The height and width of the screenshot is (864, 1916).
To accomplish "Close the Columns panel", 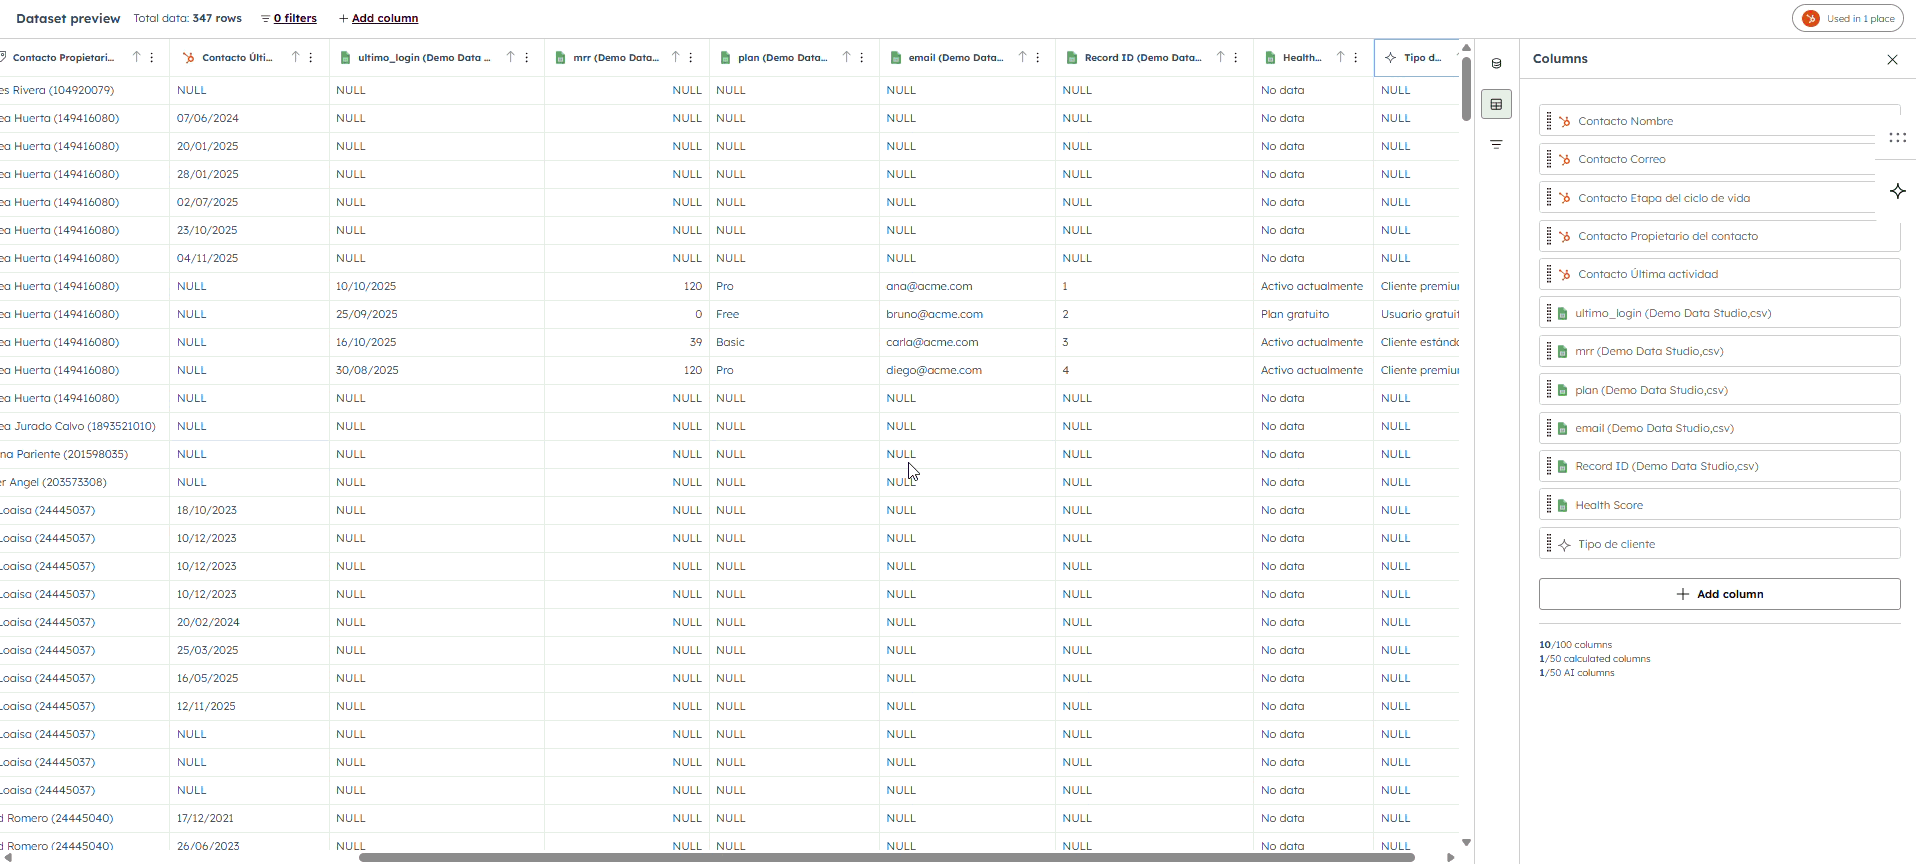I will tap(1892, 60).
